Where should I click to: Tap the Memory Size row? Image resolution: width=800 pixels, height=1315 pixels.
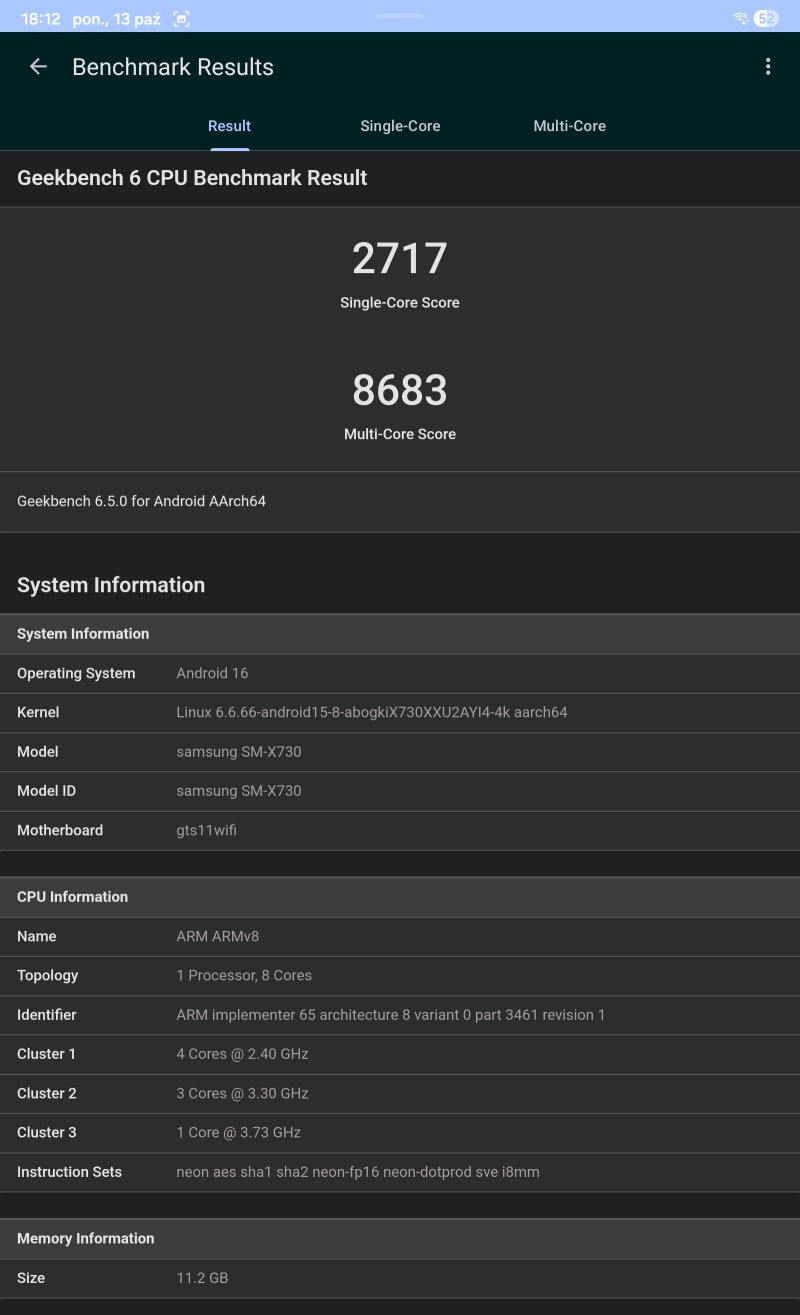tap(400, 1278)
